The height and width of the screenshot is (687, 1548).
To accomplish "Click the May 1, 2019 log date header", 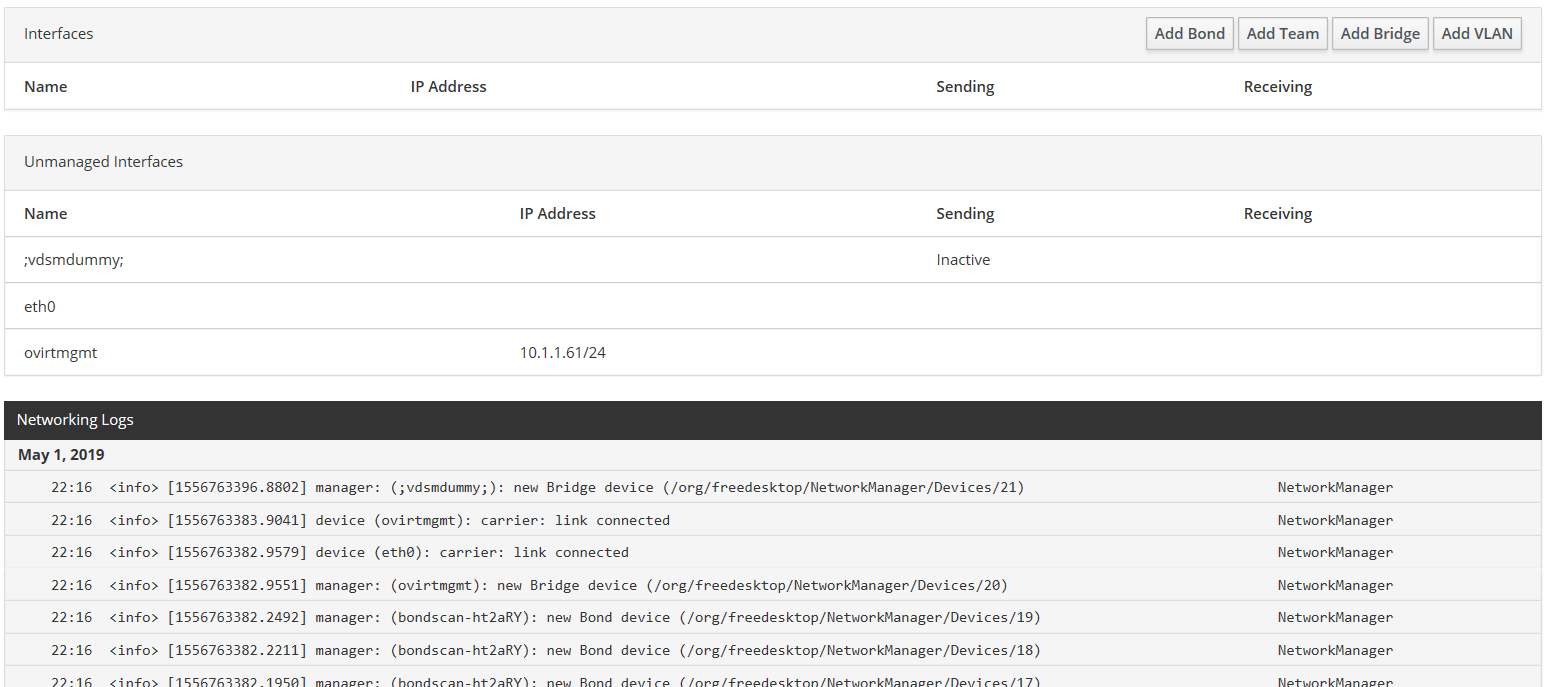I will pyautogui.click(x=61, y=455).
